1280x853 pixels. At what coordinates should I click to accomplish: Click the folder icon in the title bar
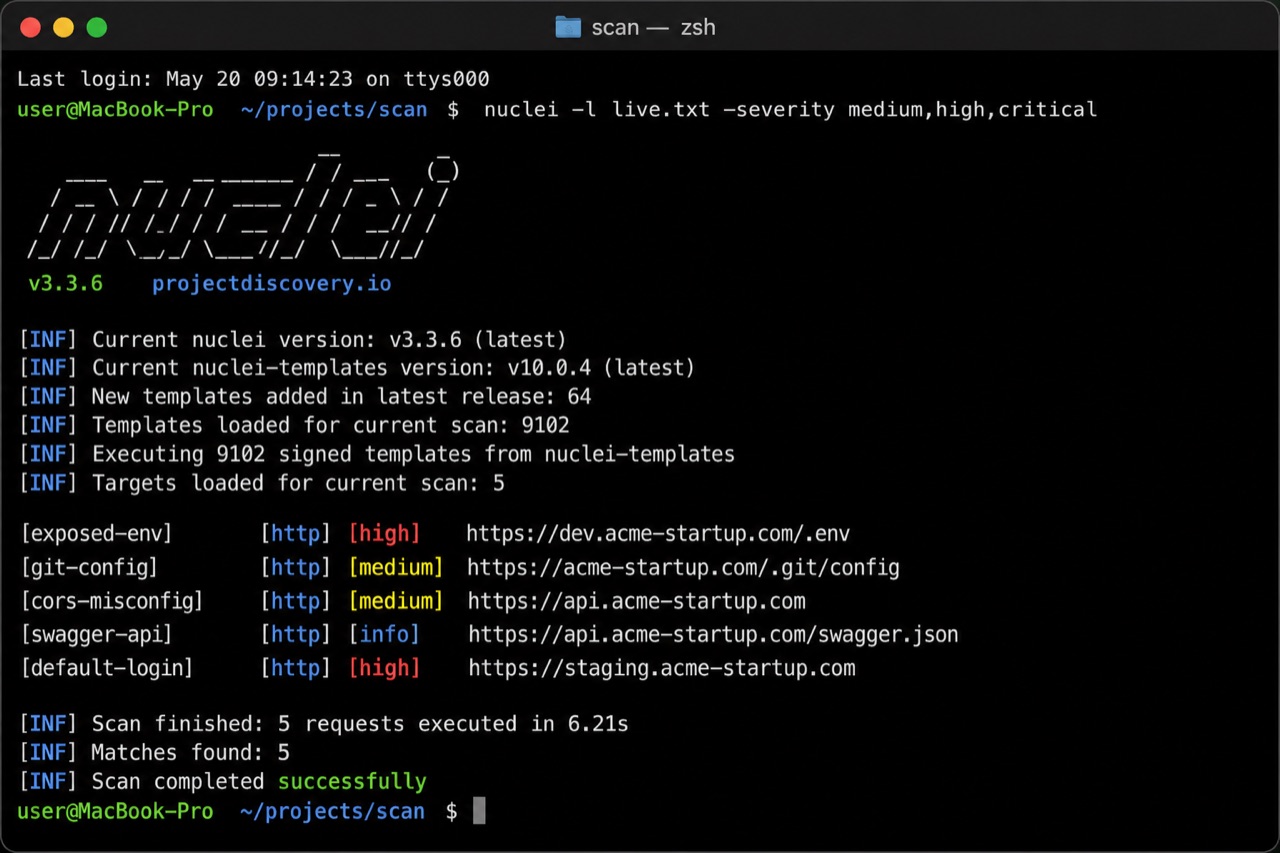(568, 27)
